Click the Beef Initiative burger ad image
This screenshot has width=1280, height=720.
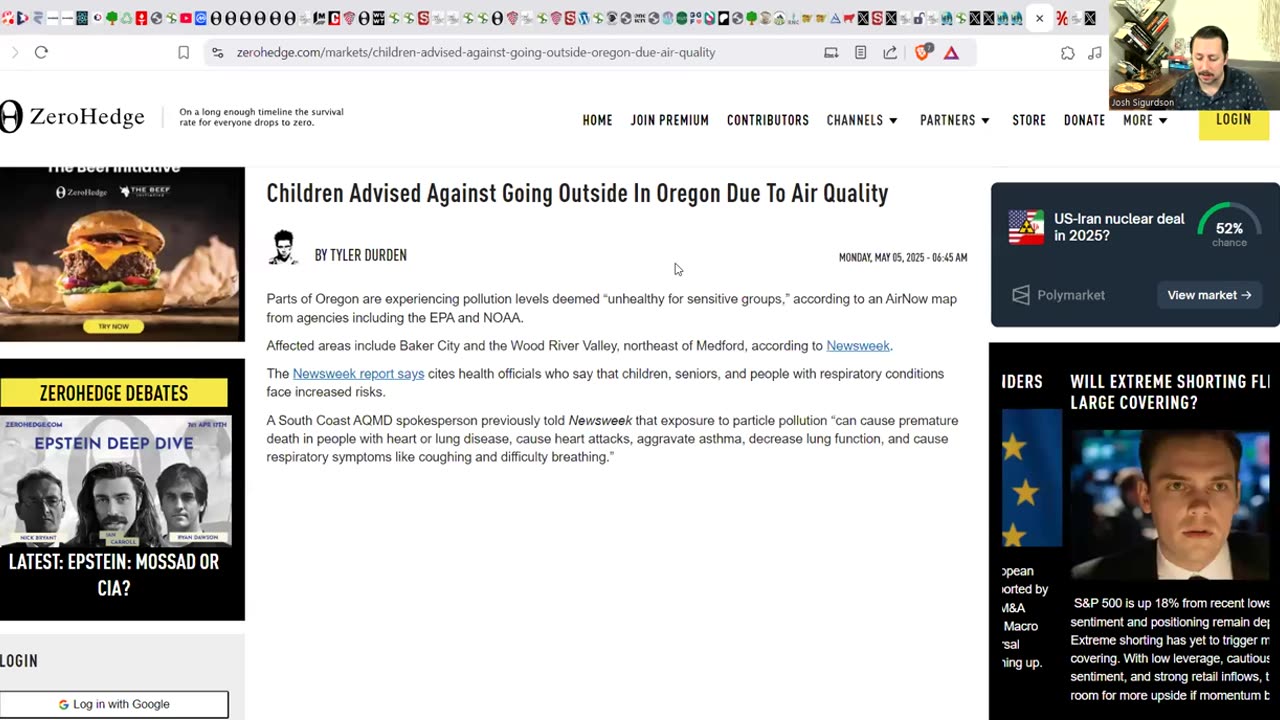[122, 254]
